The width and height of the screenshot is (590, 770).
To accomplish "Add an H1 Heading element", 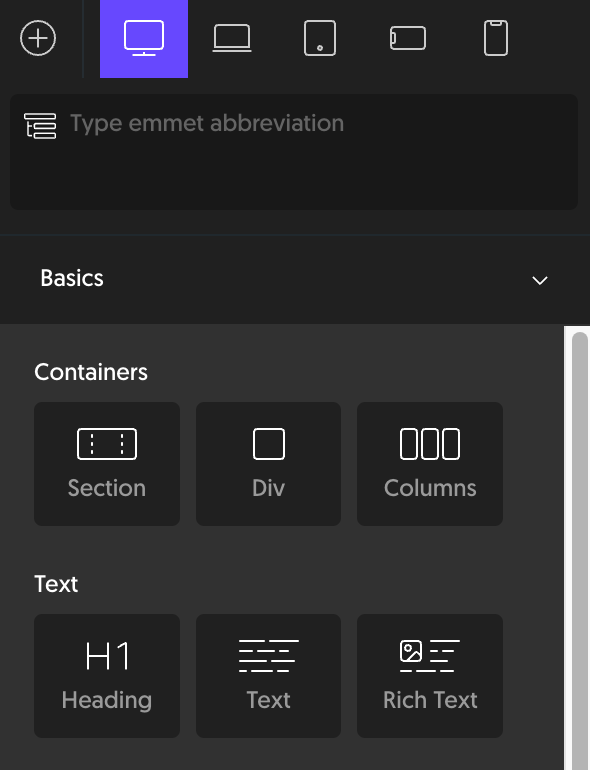I will coord(107,676).
